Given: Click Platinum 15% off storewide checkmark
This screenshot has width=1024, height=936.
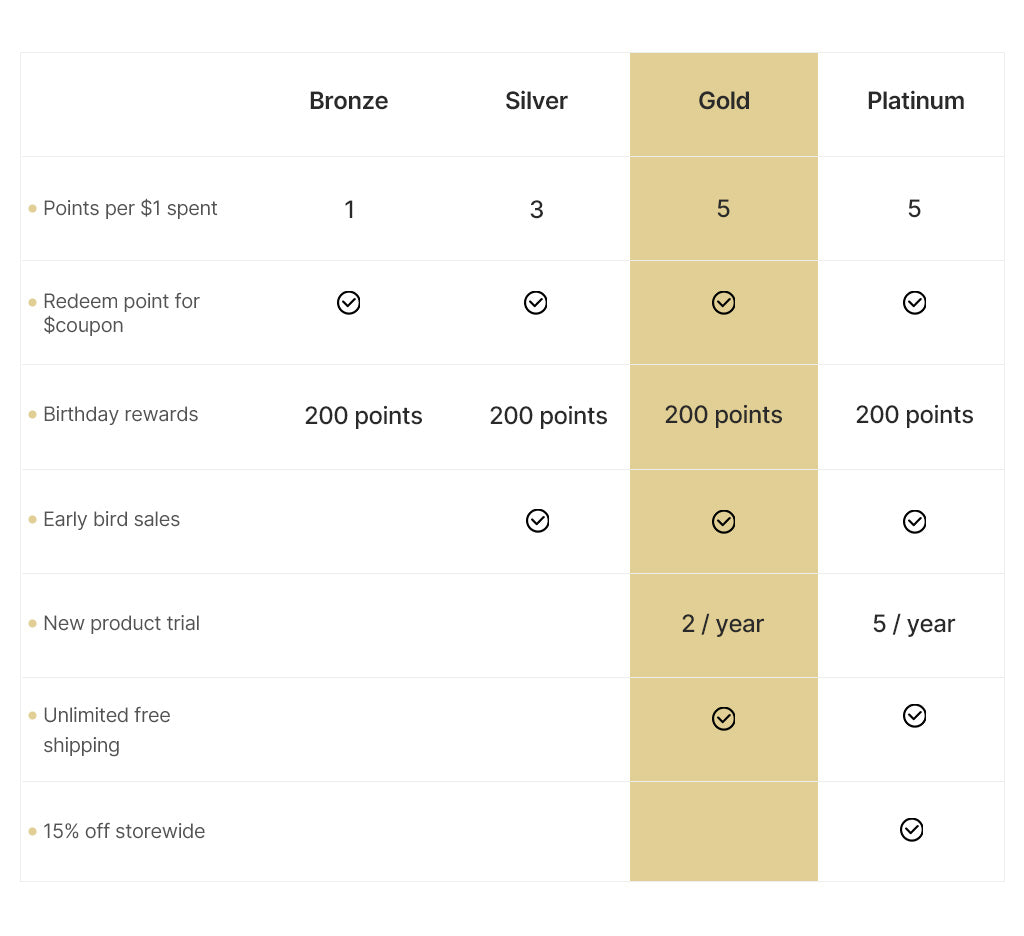Looking at the screenshot, I should [911, 830].
